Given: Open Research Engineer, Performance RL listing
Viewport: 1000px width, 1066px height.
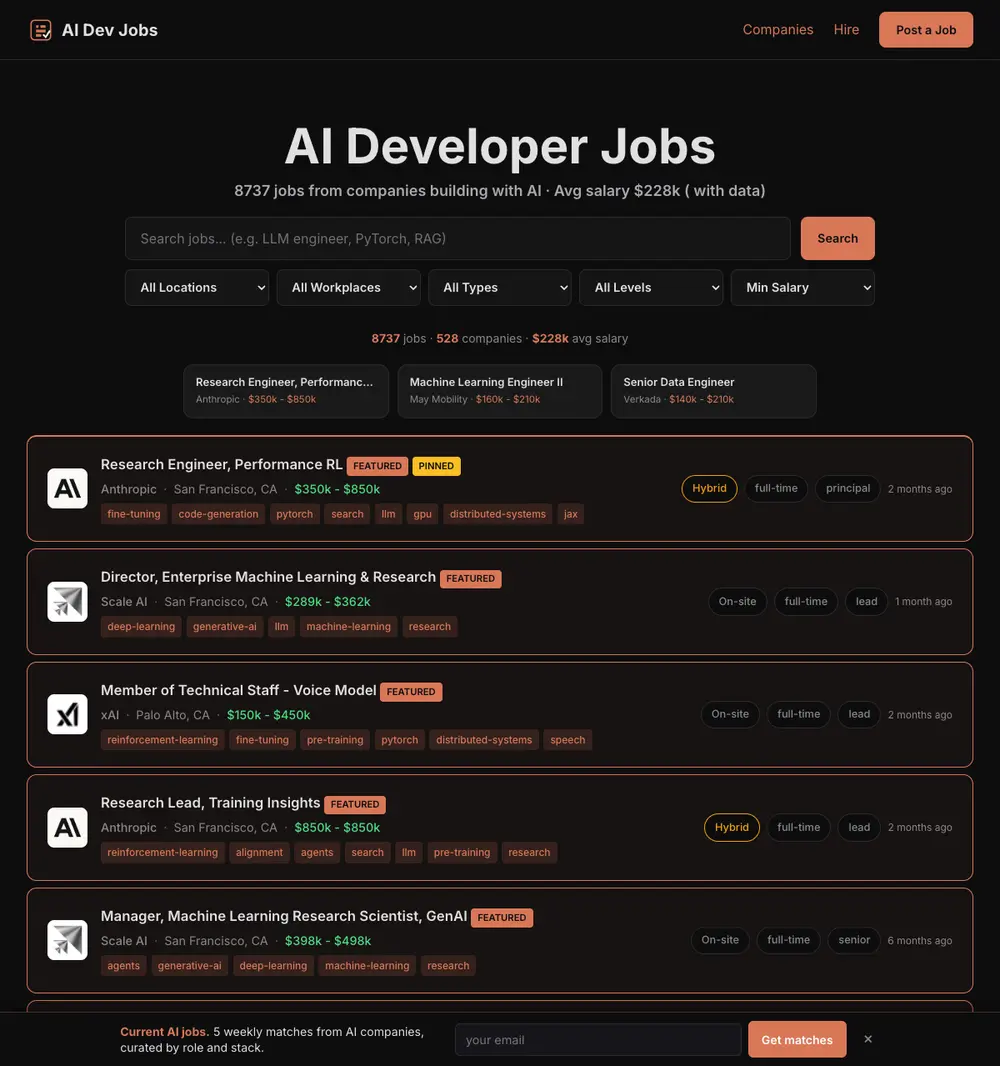Looking at the screenshot, I should (x=222, y=464).
